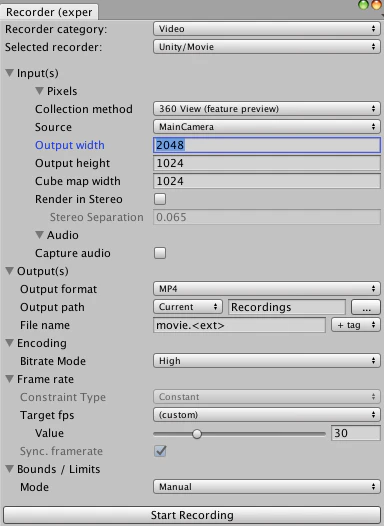The width and height of the screenshot is (384, 526).
Task: Open the Source dropdown showing MainCamera
Action: [x=267, y=127]
